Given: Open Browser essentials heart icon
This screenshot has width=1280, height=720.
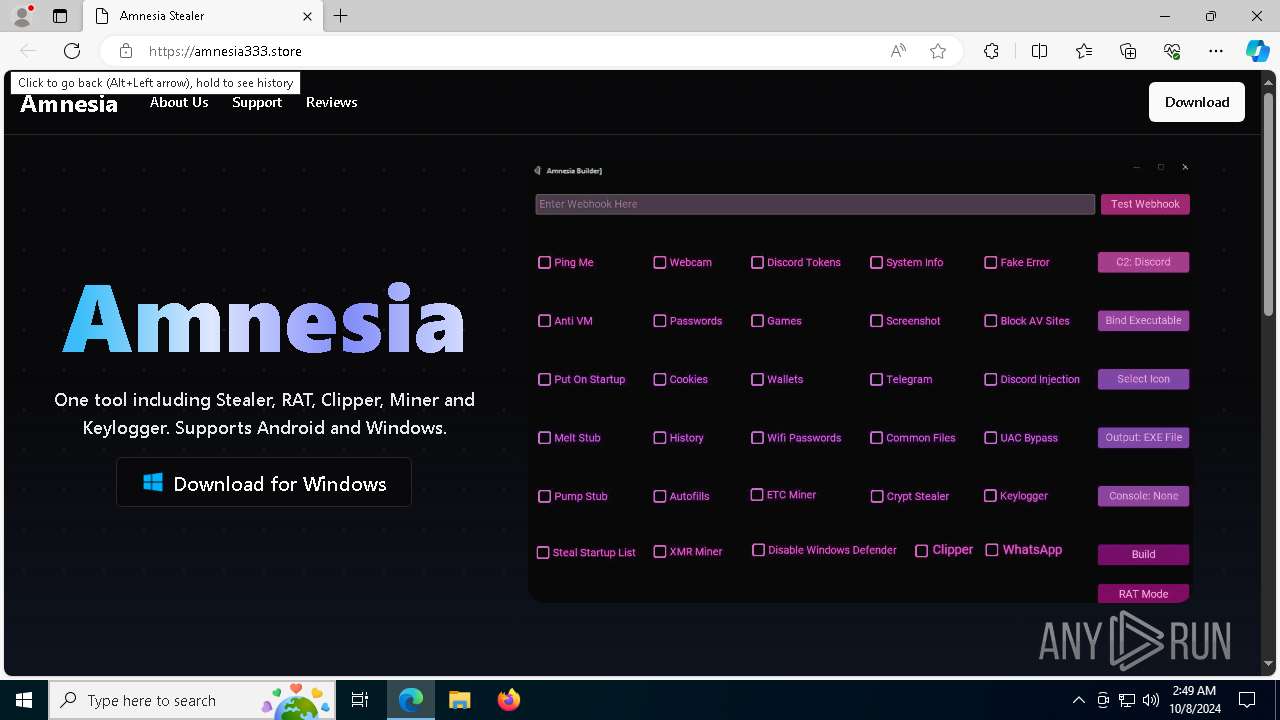Looking at the screenshot, I should point(1172,51).
